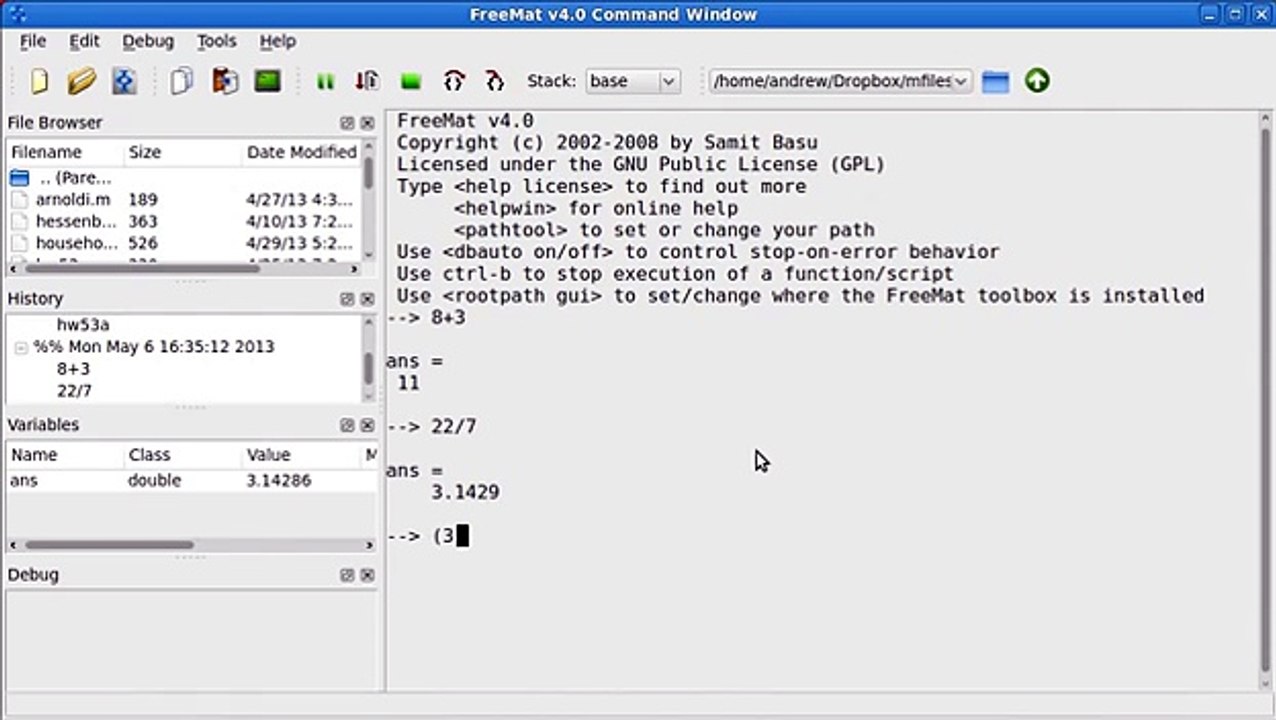This screenshot has width=1276, height=720.
Task: Select 8+3 entry in History
Action: (73, 369)
